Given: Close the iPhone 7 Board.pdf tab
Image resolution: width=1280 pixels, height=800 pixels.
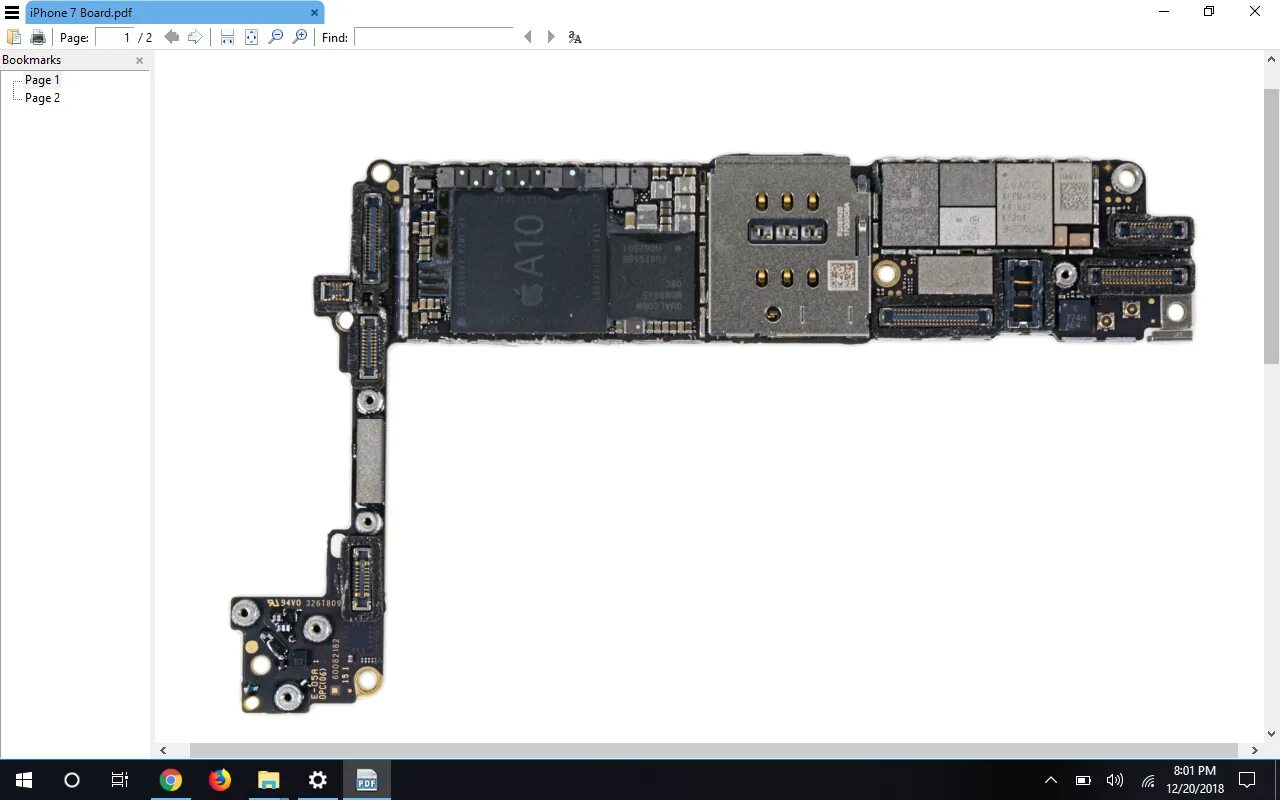Looking at the screenshot, I should (x=314, y=12).
